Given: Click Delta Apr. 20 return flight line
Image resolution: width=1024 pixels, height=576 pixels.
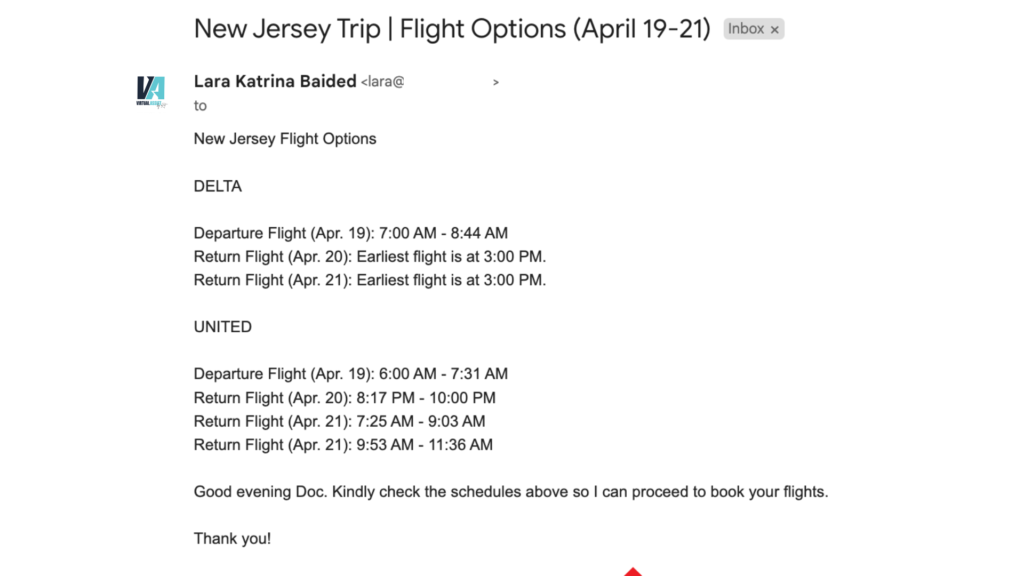Looking at the screenshot, I should coord(370,257).
